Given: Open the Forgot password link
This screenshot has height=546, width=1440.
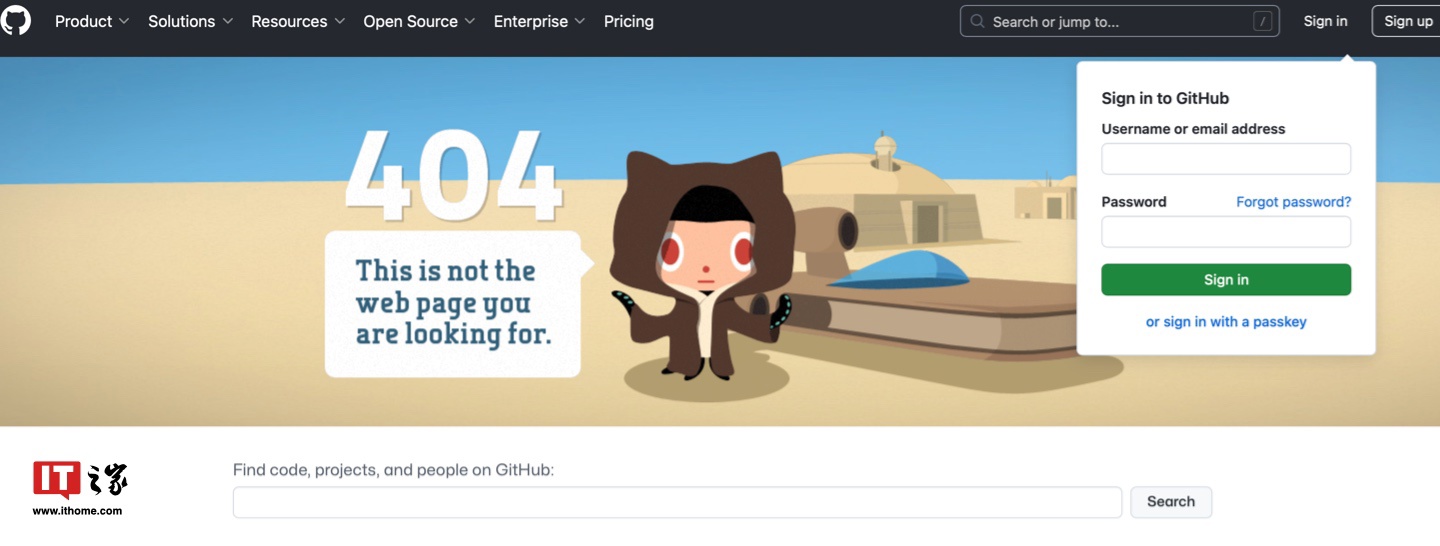Looking at the screenshot, I should (1293, 202).
